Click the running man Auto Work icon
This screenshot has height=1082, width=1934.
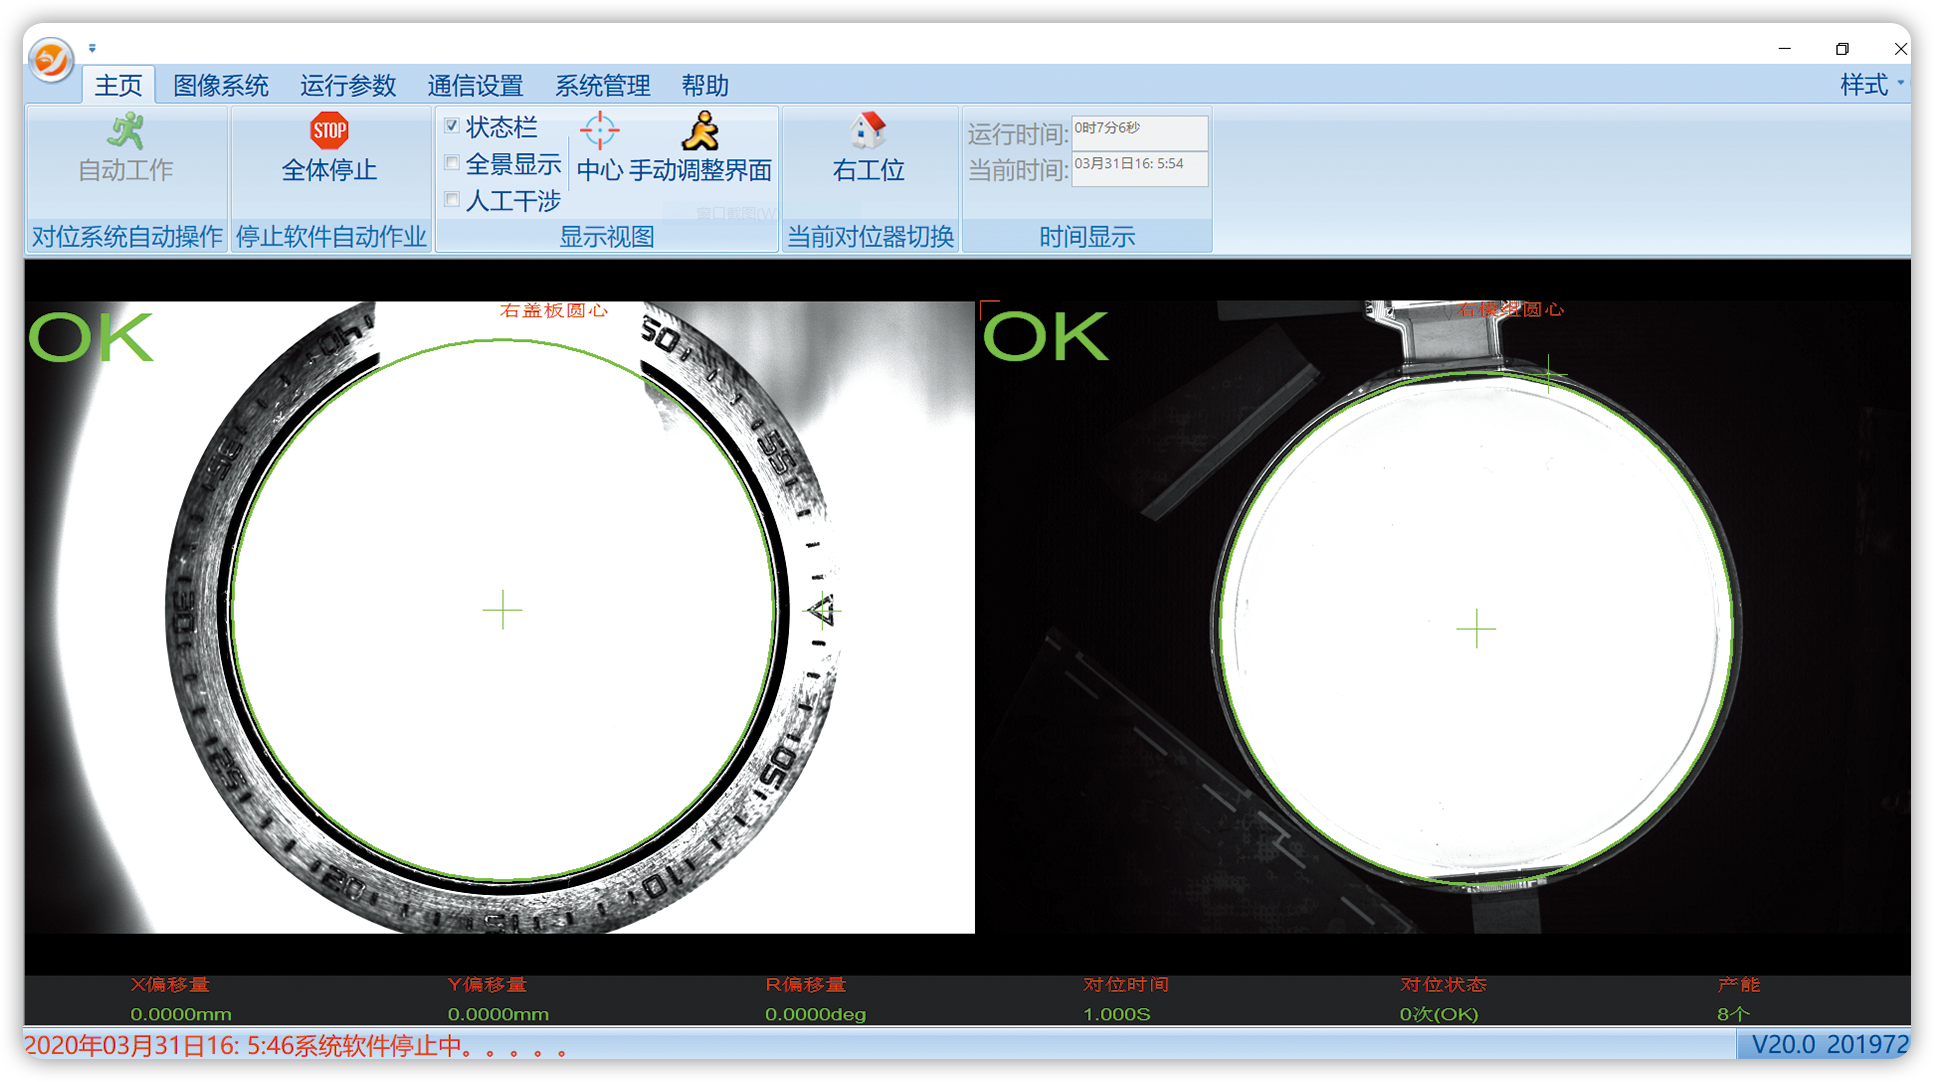click(x=126, y=132)
